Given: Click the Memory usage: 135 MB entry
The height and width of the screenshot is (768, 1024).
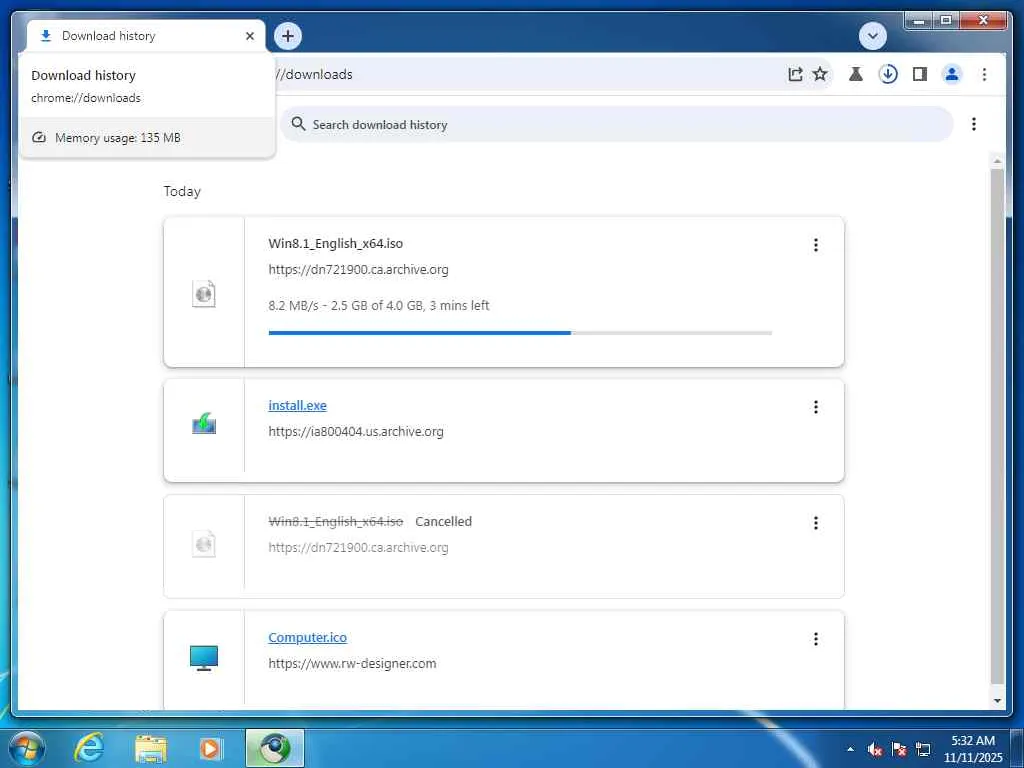Looking at the screenshot, I should (x=146, y=138).
